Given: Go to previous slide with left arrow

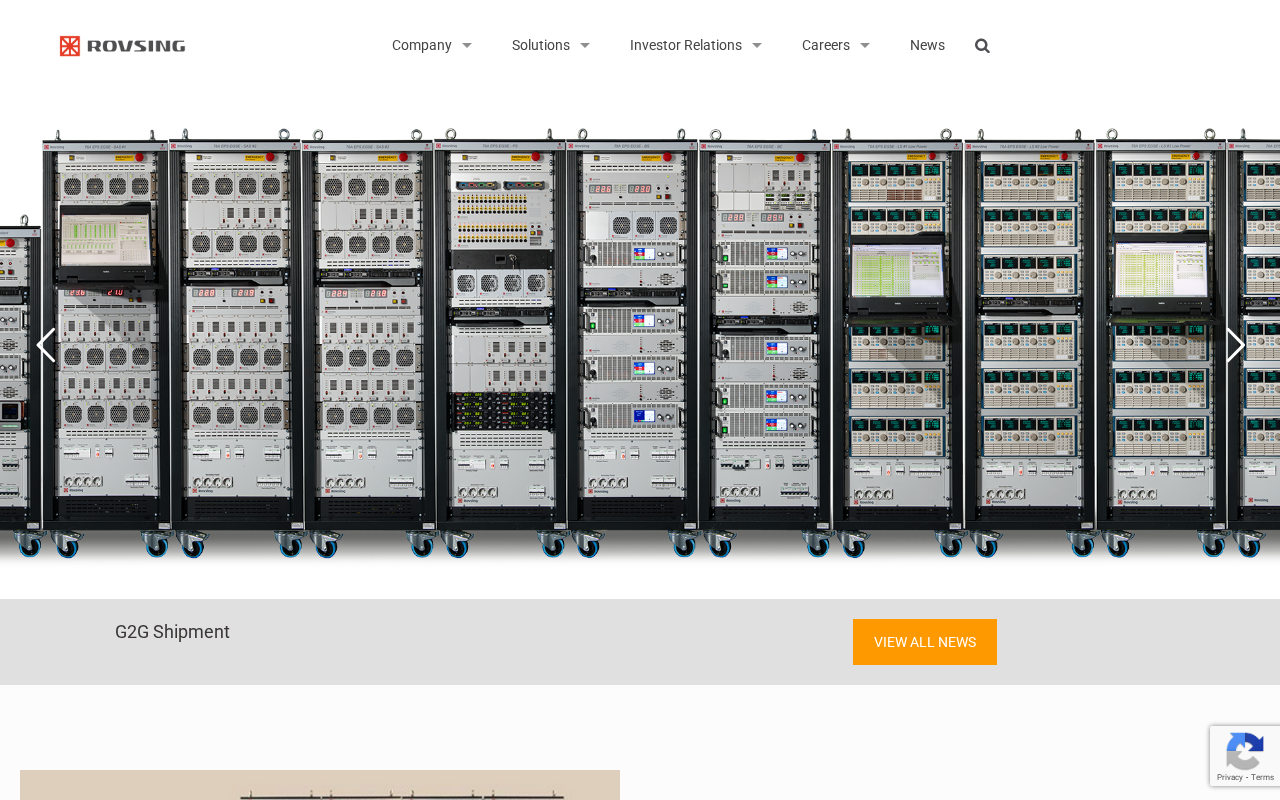Looking at the screenshot, I should coord(45,345).
